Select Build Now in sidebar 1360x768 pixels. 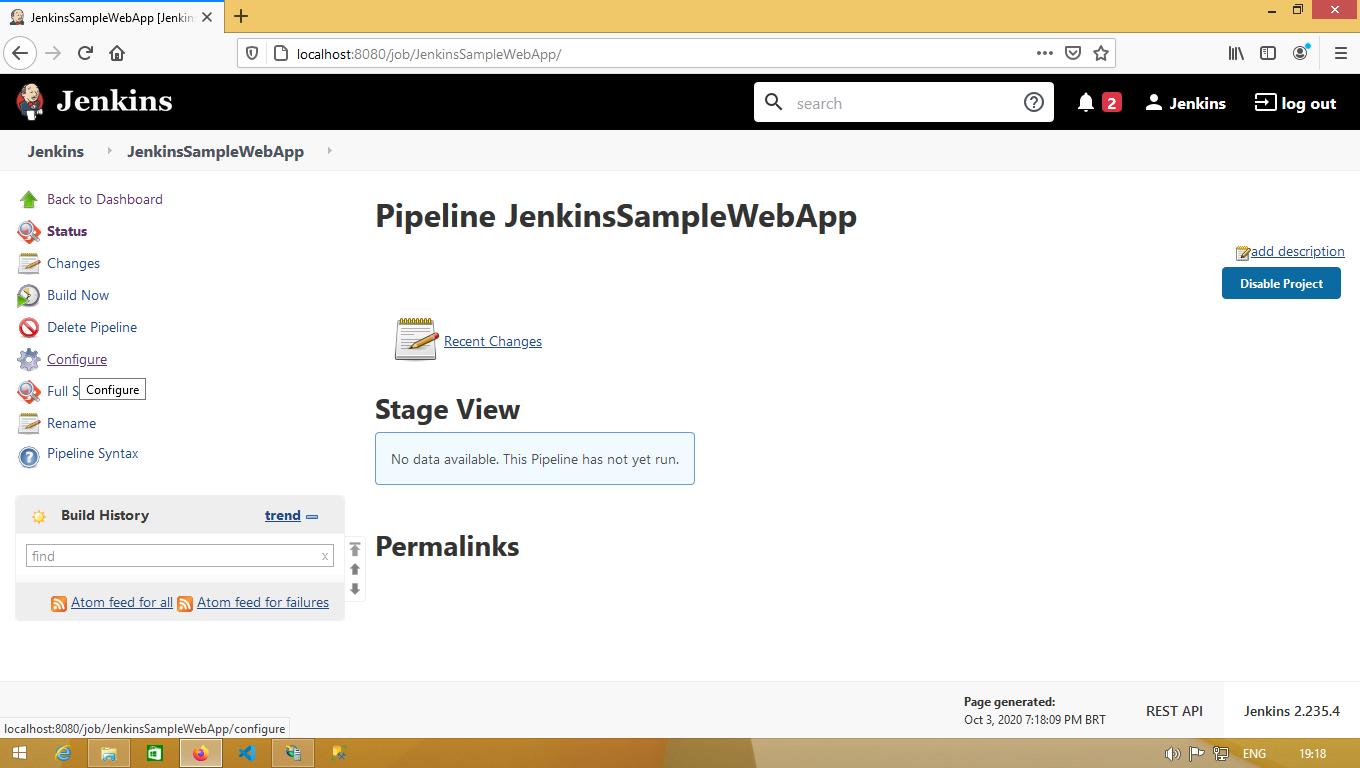[x=78, y=295]
